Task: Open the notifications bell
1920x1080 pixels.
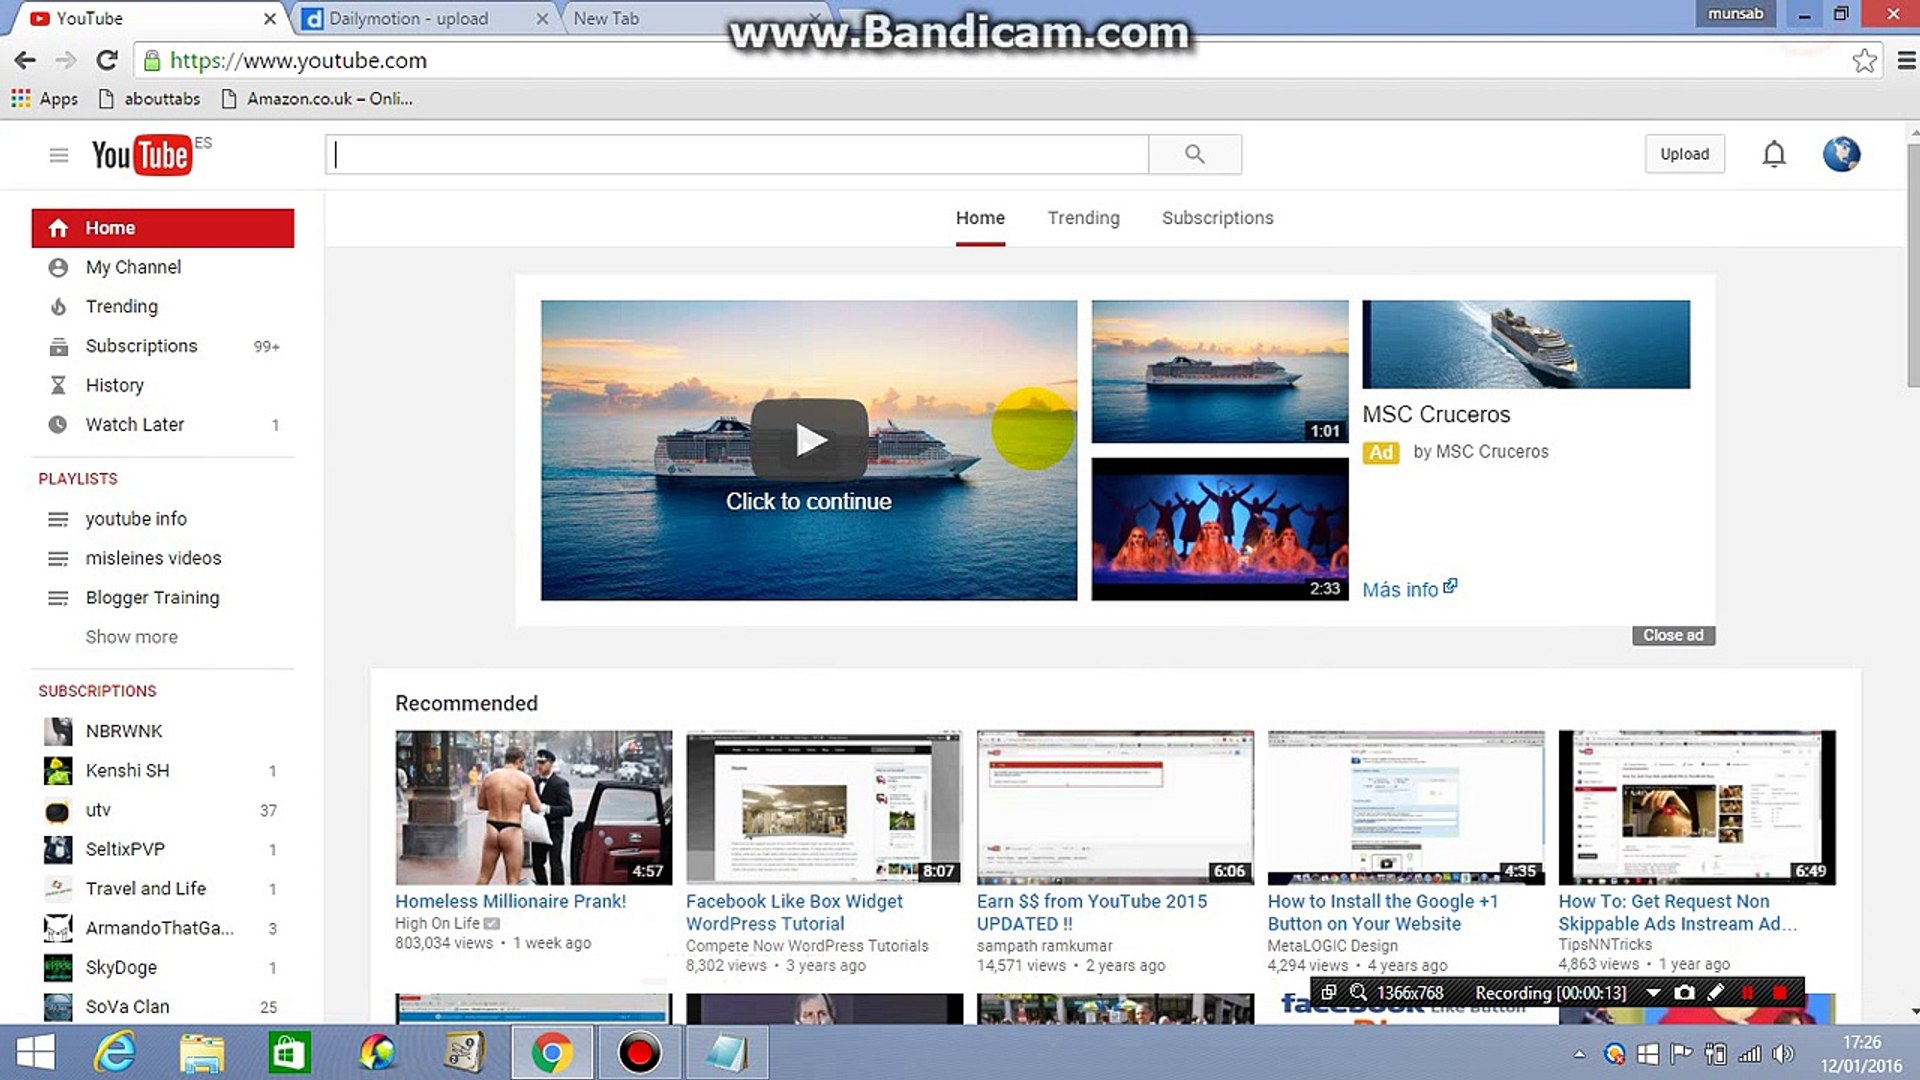Action: [x=1774, y=154]
